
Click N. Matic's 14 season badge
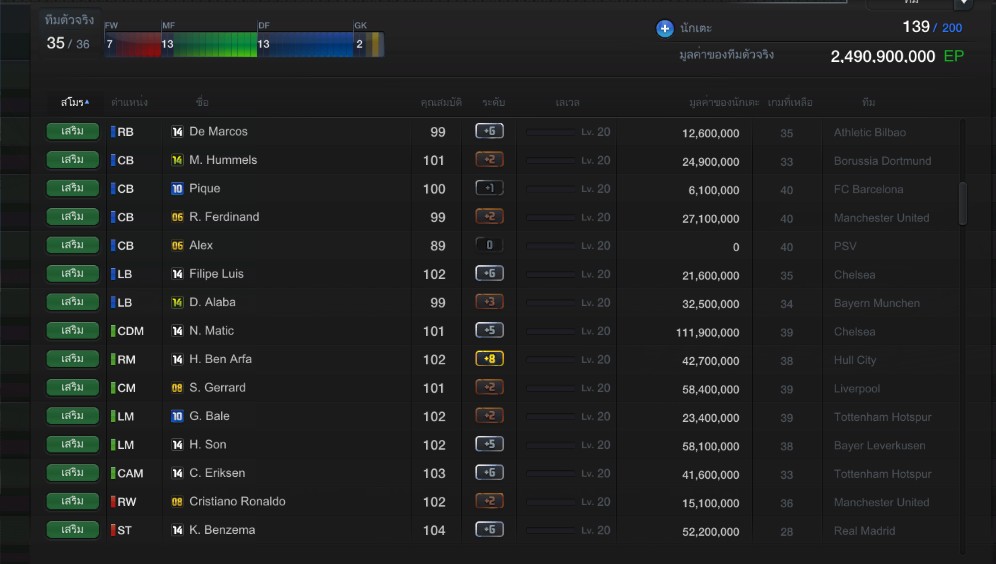point(177,331)
